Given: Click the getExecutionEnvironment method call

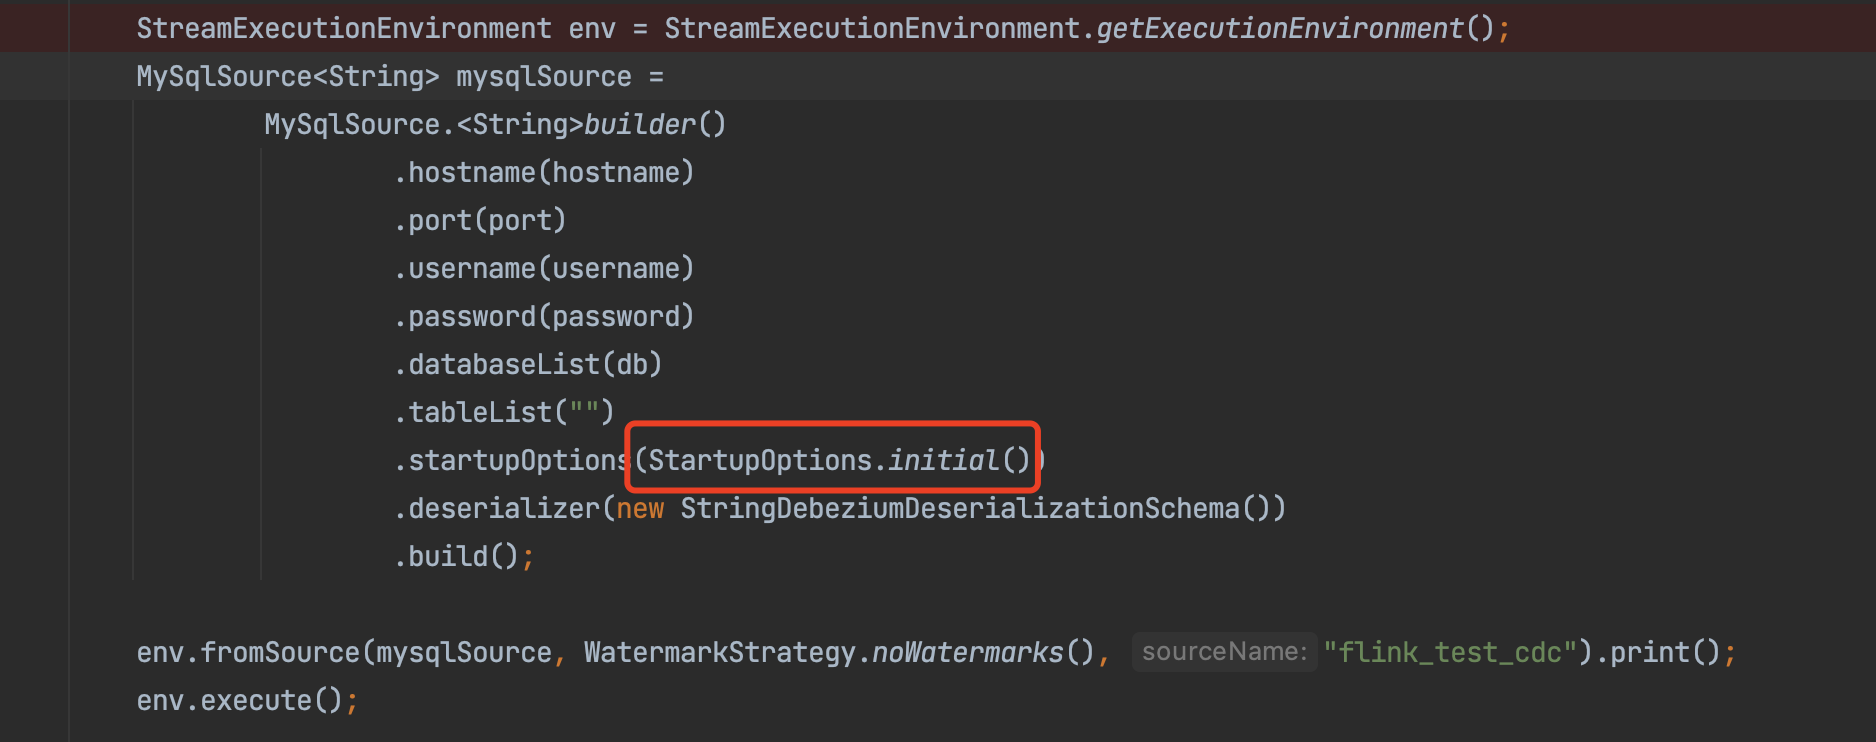Looking at the screenshot, I should coord(1295,29).
